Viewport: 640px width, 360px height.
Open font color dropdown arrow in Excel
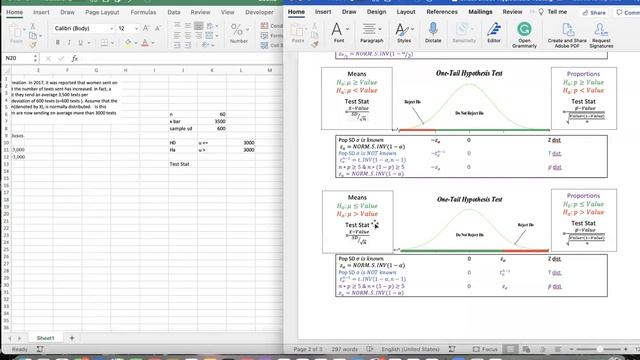pos(153,43)
